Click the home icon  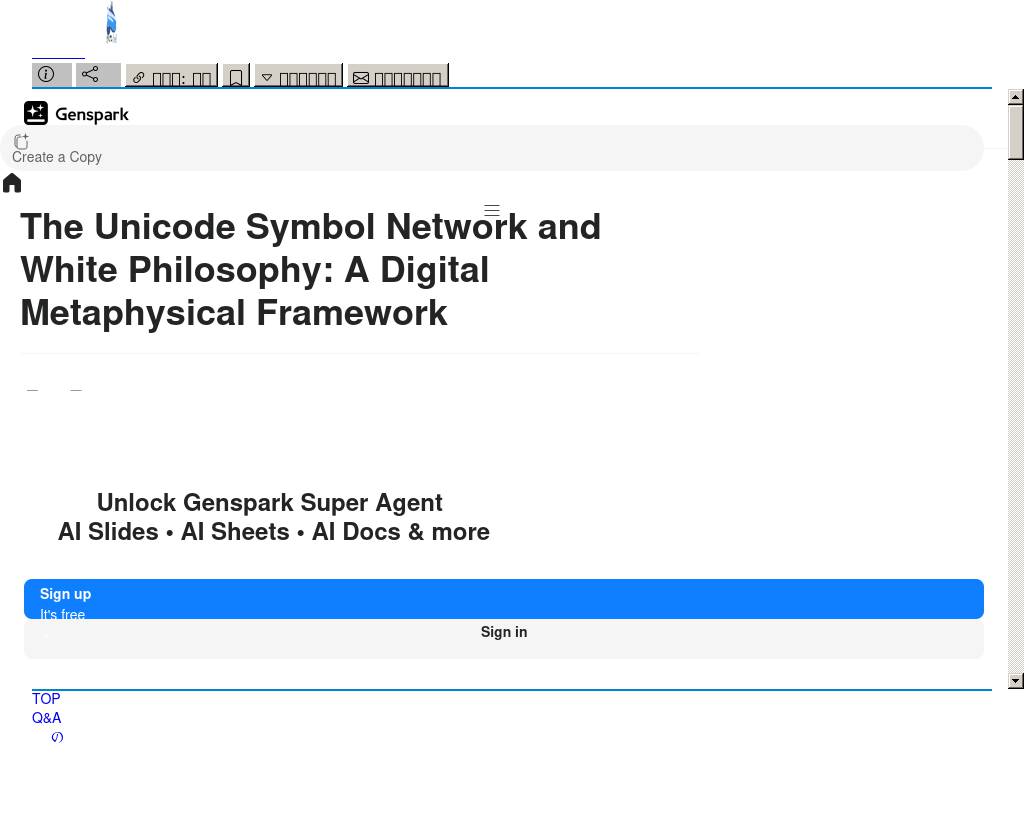pyautogui.click(x=12, y=183)
